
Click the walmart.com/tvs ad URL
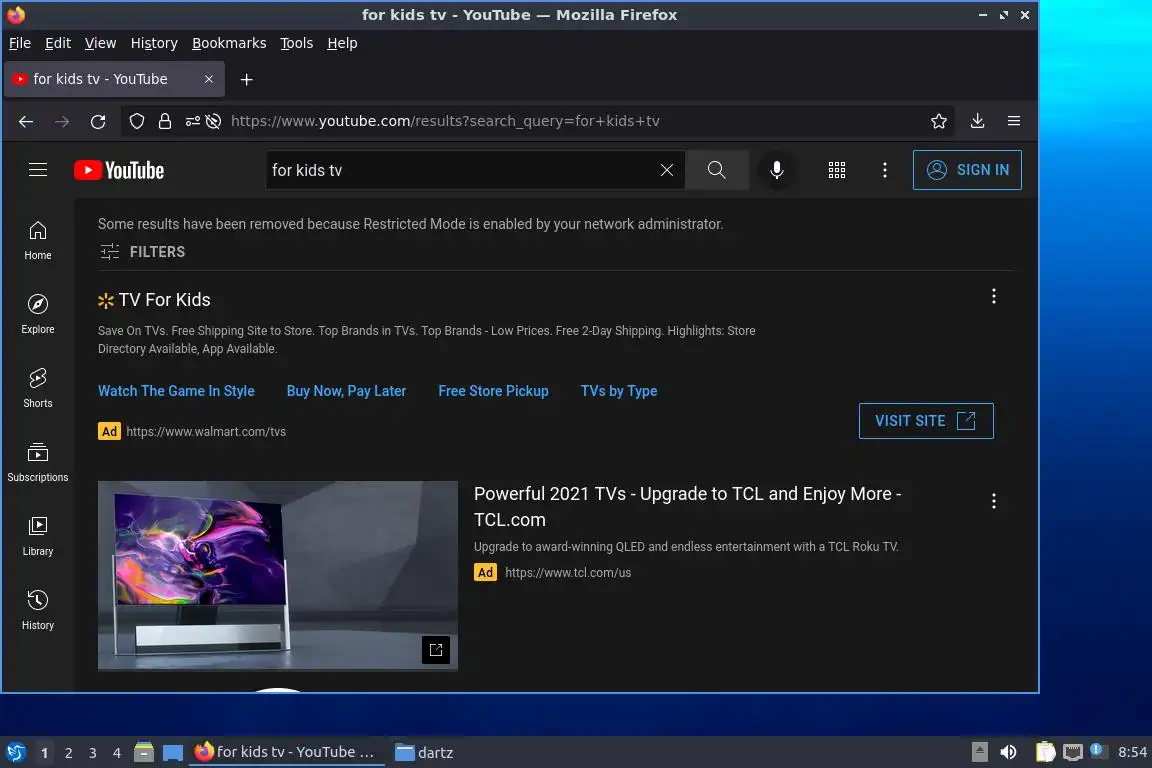[x=206, y=431]
